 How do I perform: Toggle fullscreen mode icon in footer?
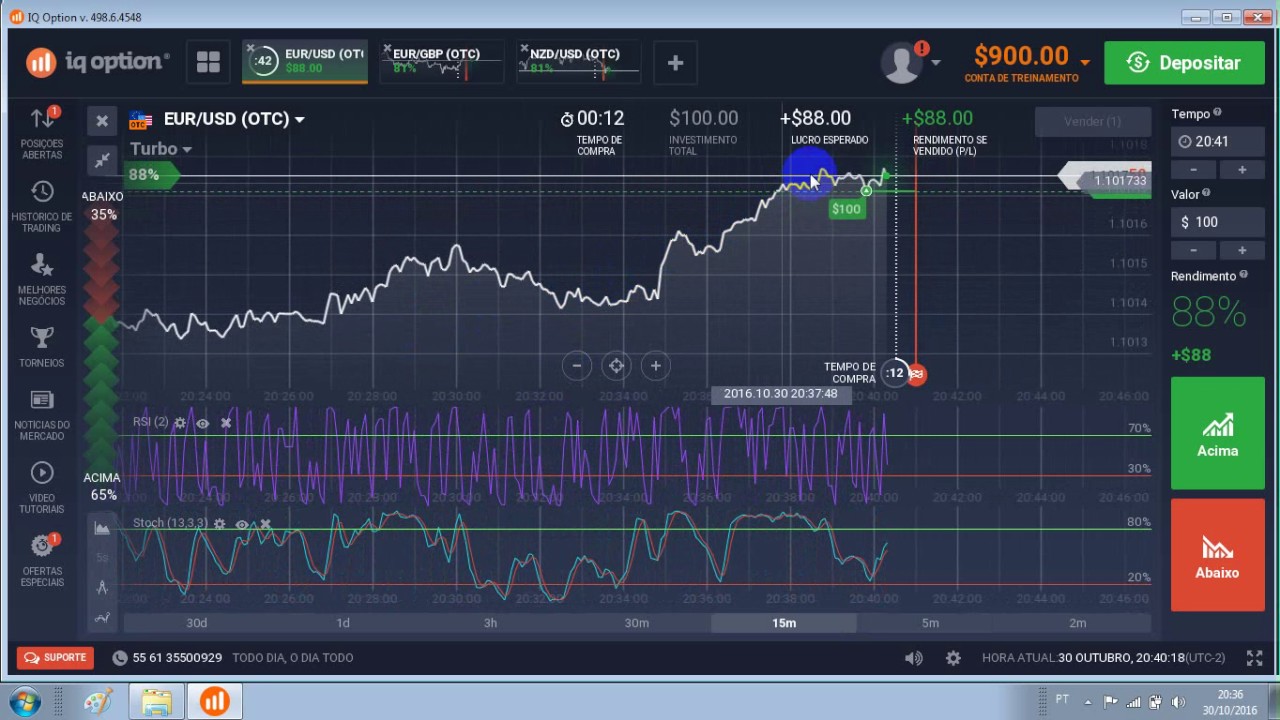pyautogui.click(x=1254, y=658)
